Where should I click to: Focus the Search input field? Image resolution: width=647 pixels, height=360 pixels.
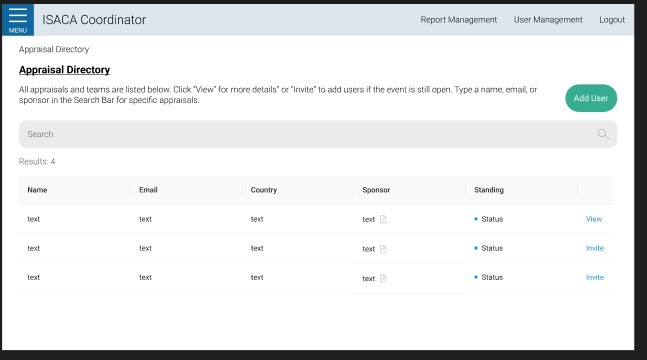318,134
